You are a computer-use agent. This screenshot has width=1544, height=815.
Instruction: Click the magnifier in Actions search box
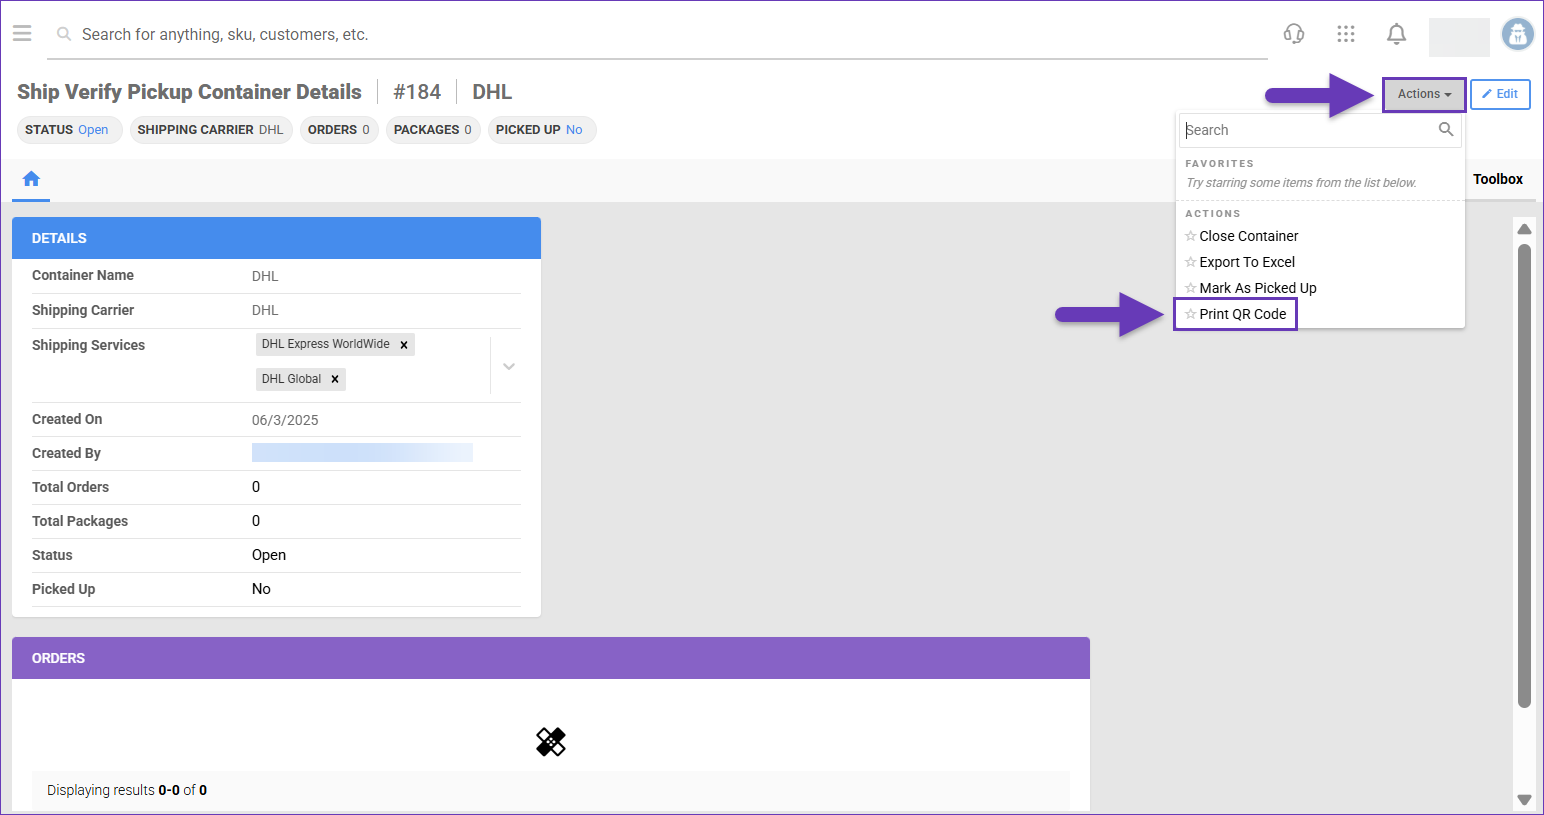pos(1446,129)
